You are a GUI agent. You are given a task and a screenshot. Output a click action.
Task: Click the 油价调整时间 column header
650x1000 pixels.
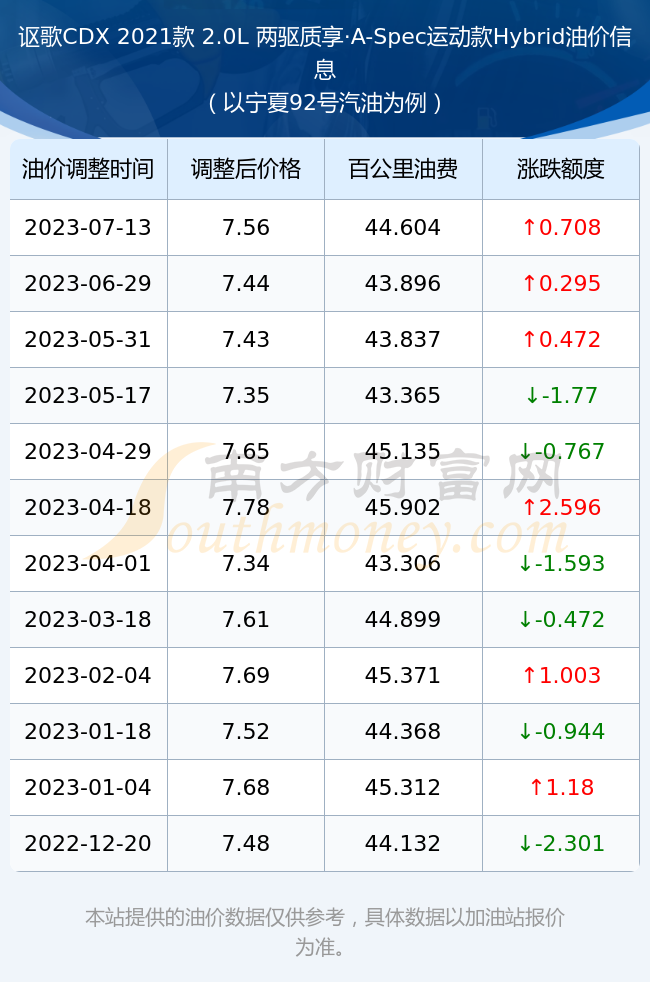pyautogui.click(x=88, y=170)
